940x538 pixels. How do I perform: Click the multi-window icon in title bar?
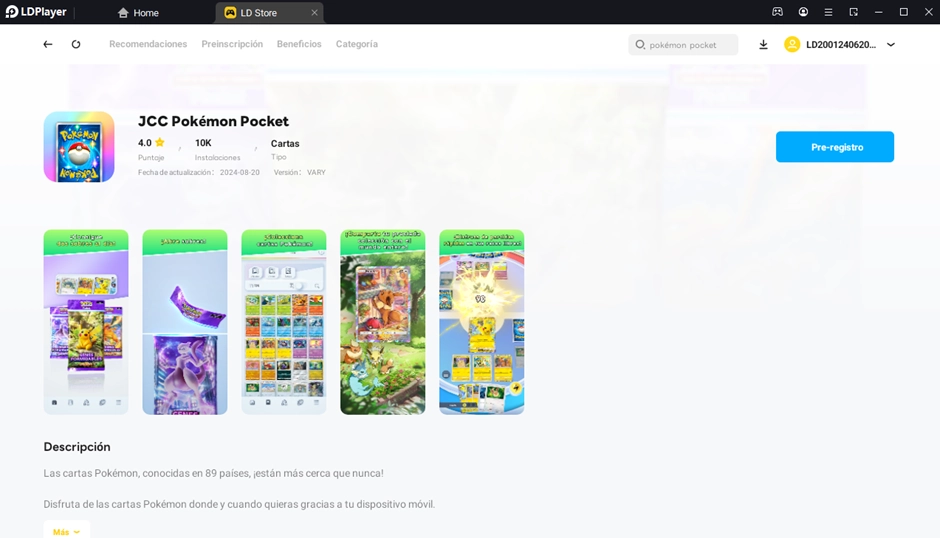(x=854, y=12)
